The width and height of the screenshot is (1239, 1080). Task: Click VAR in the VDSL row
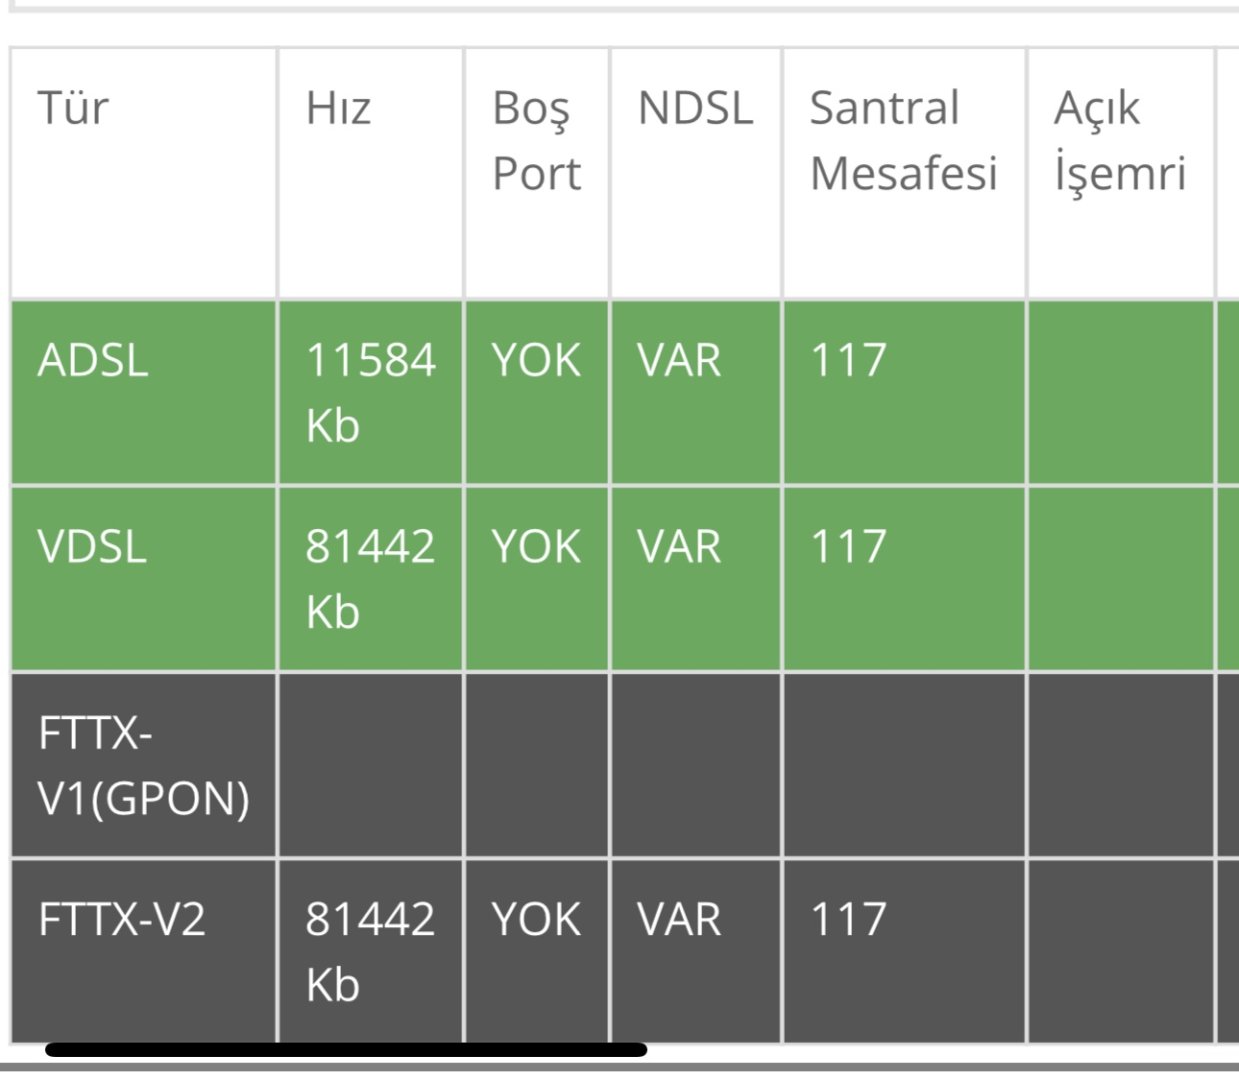pyautogui.click(x=679, y=547)
